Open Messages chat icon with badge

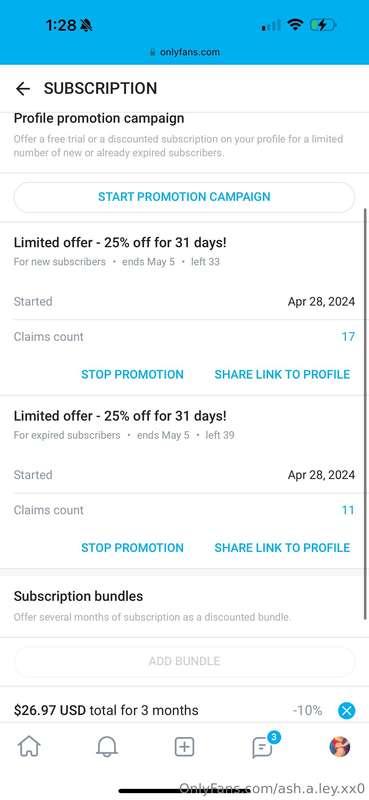tap(264, 745)
